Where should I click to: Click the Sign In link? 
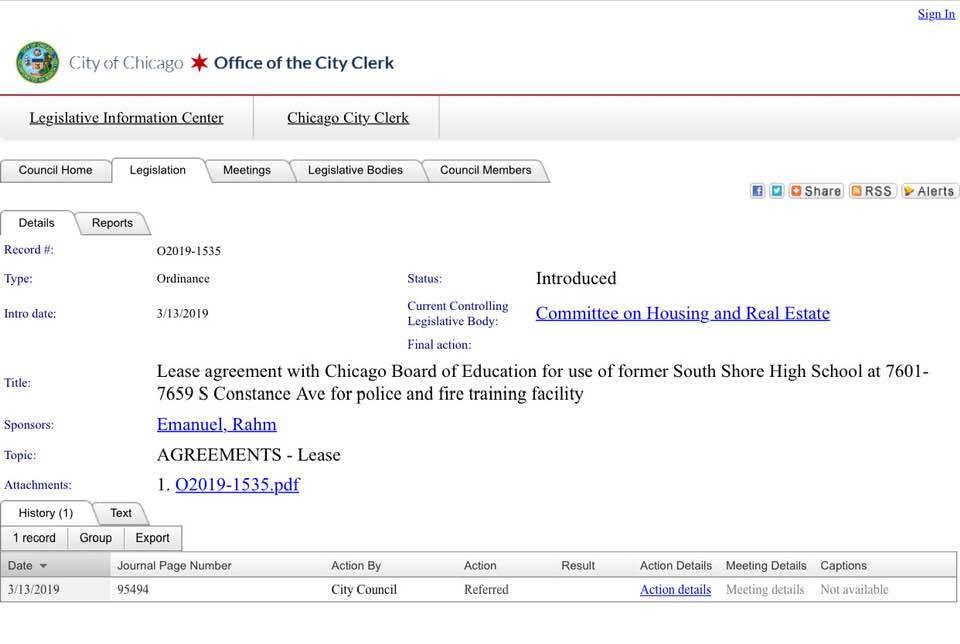coord(936,13)
